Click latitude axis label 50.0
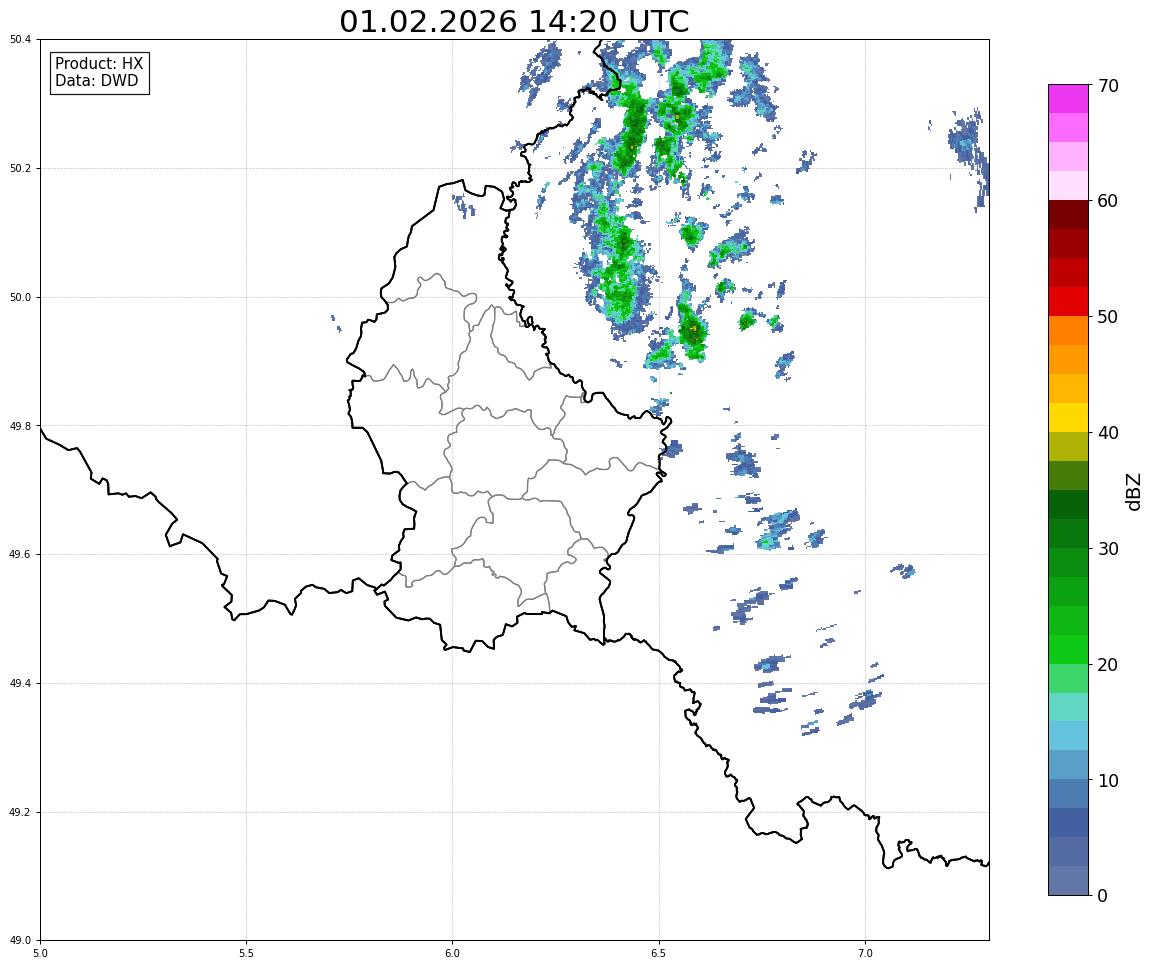Viewport: 1152px width, 968px height. point(20,297)
